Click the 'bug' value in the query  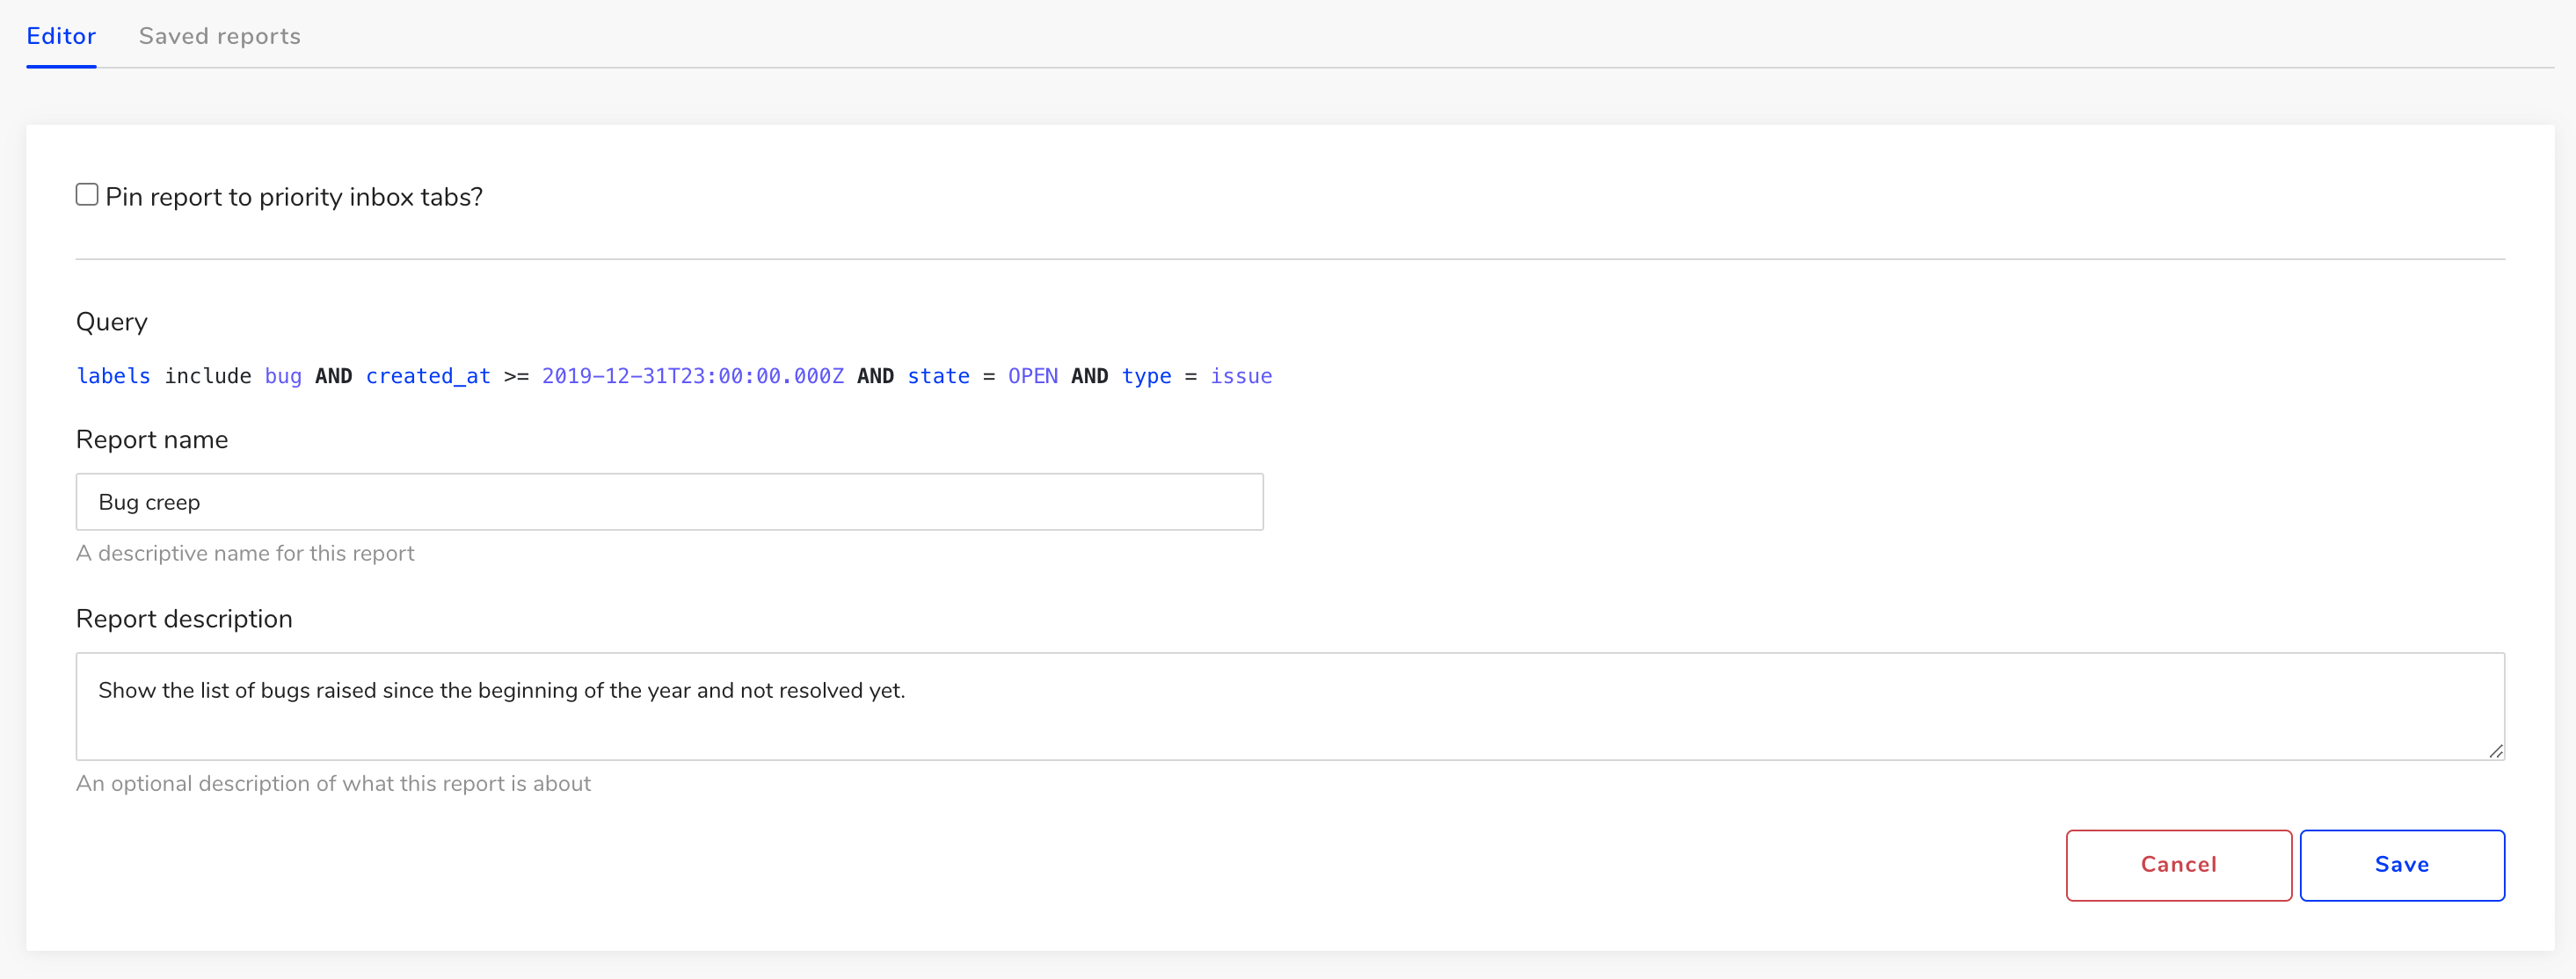(283, 377)
